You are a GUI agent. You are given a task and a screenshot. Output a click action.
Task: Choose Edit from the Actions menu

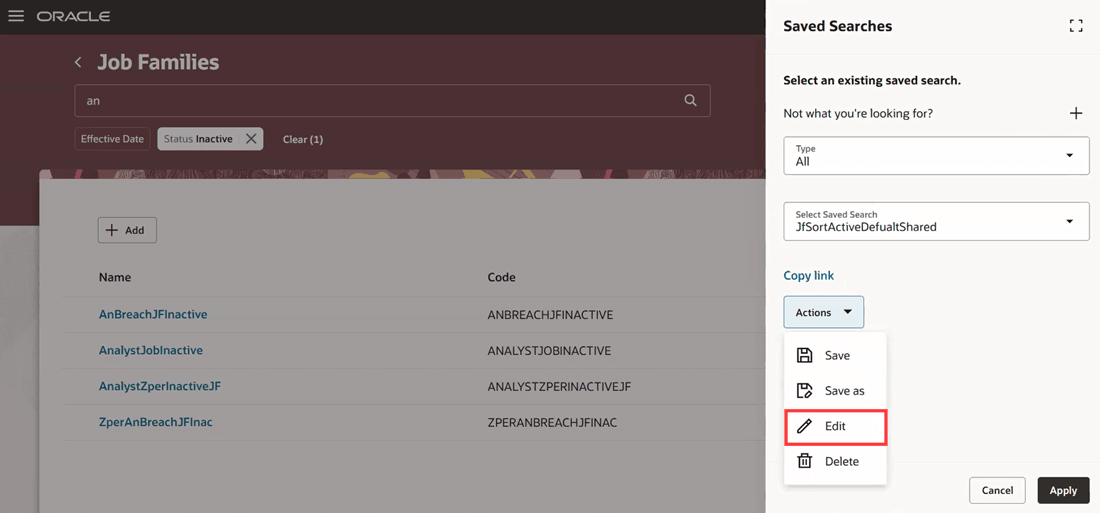pos(836,427)
